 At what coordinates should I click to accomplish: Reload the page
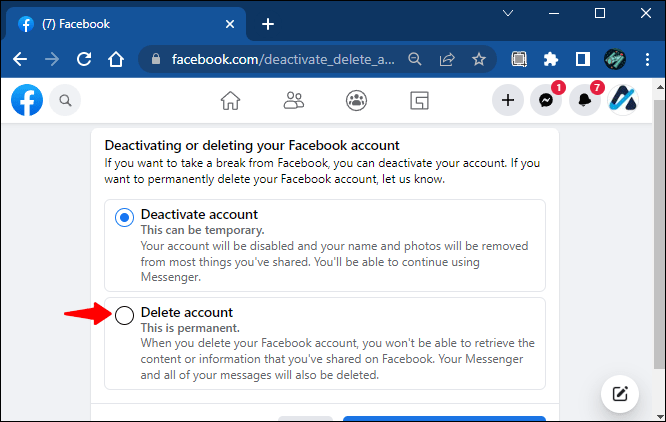[84, 59]
